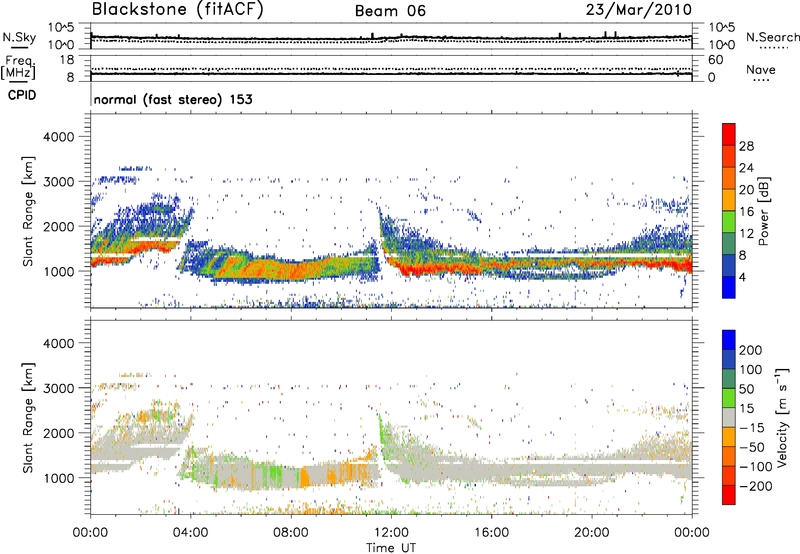Pick the green 15–50 velocity swatch
This screenshot has height=554, width=800.
pos(729,398)
